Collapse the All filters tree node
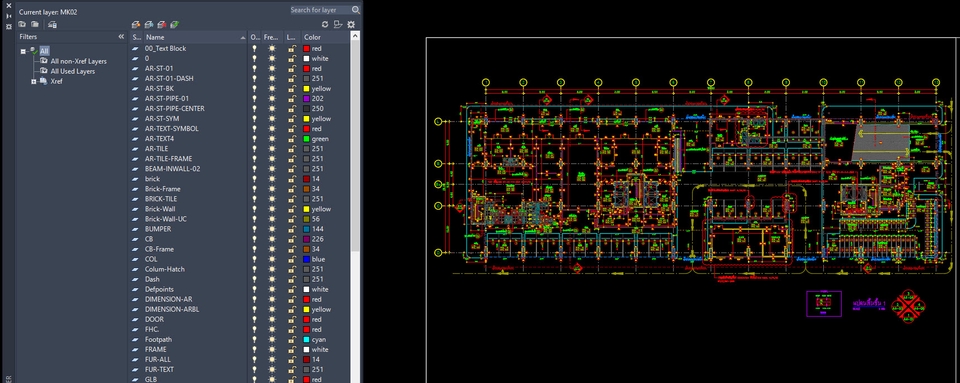The image size is (960, 383). click(x=23, y=51)
